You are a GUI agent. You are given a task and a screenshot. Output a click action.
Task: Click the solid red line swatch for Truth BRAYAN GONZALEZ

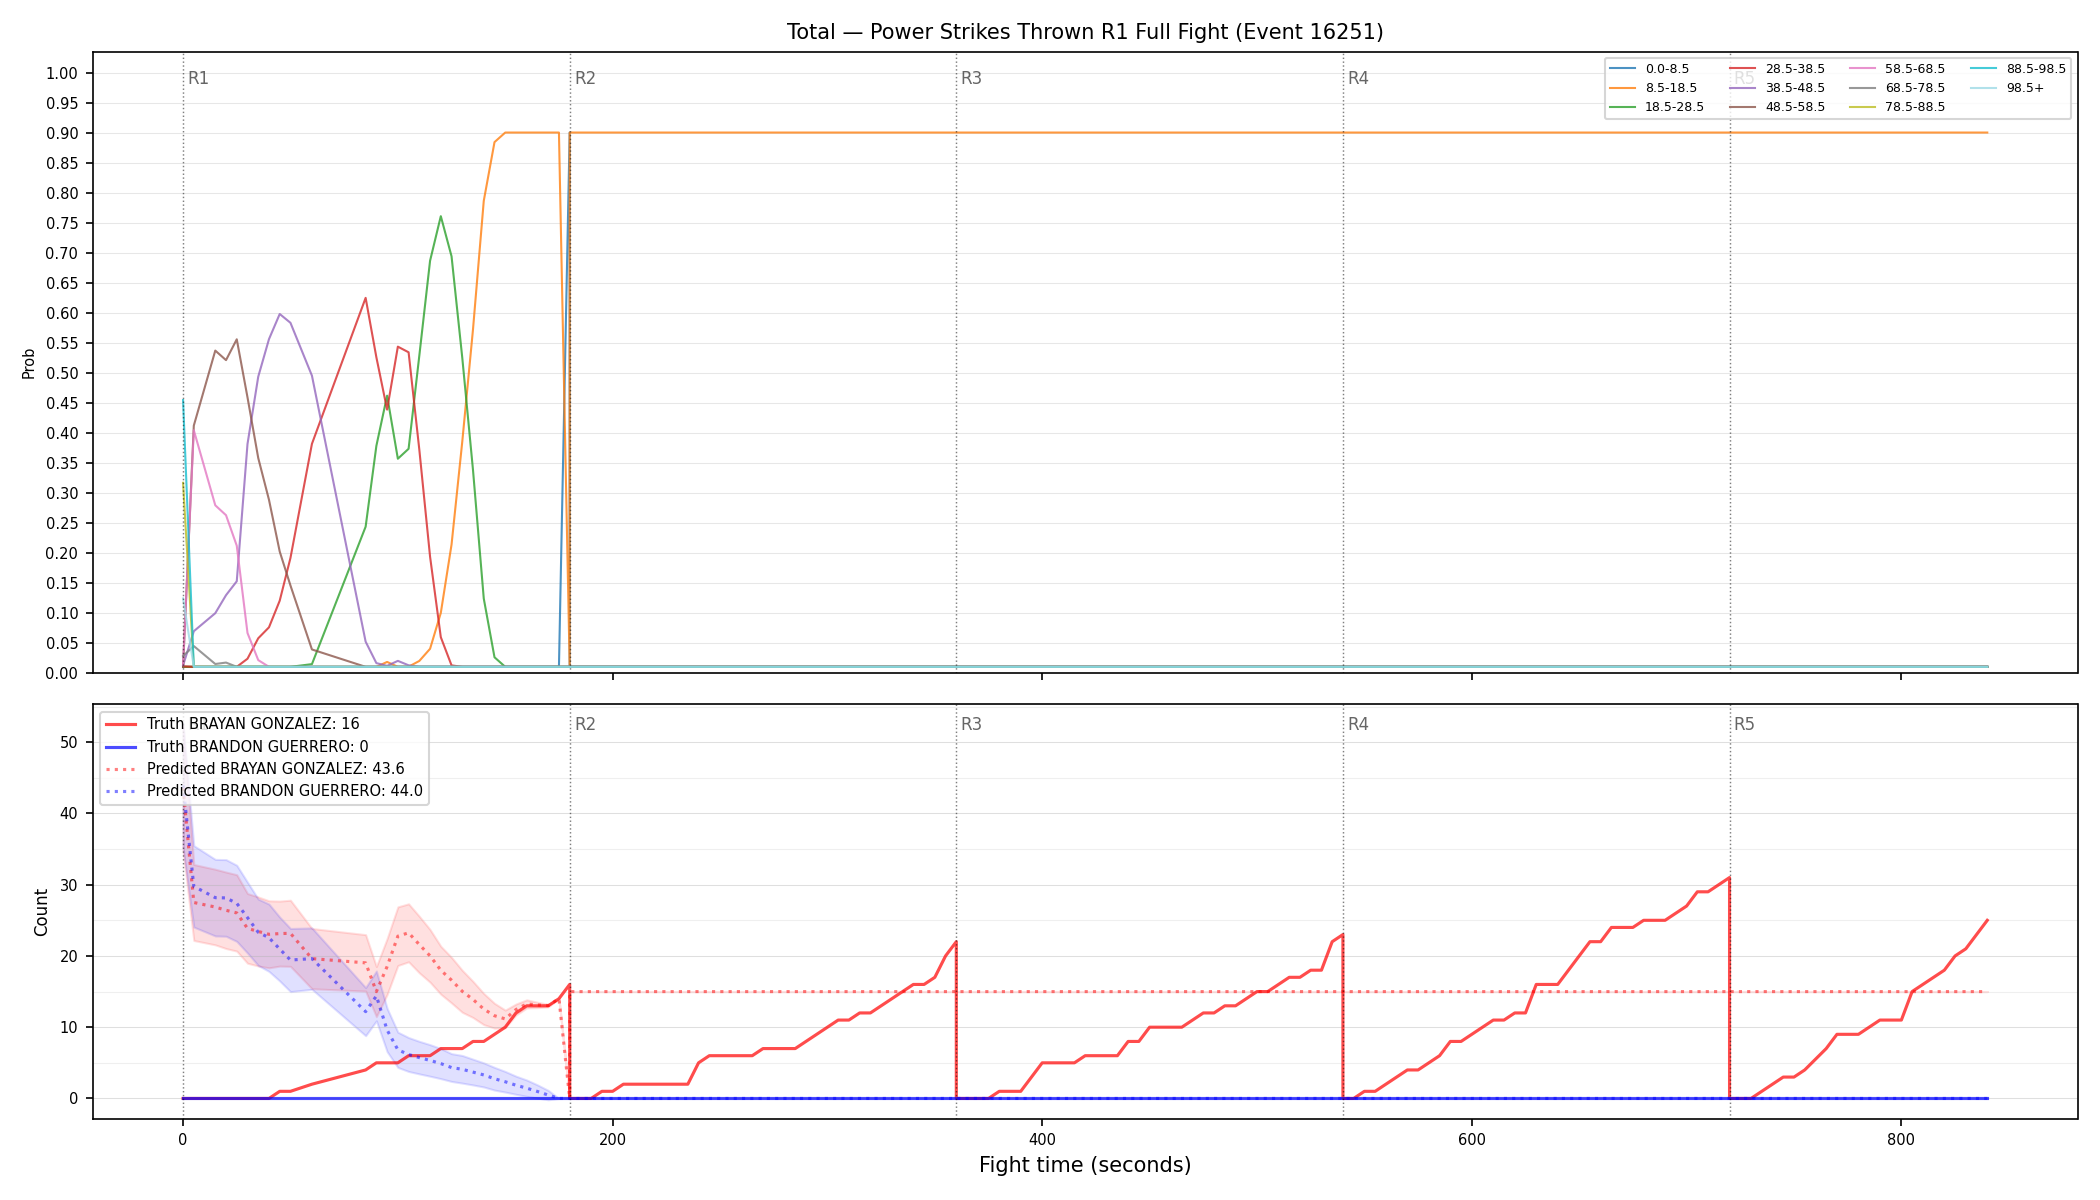[121, 724]
